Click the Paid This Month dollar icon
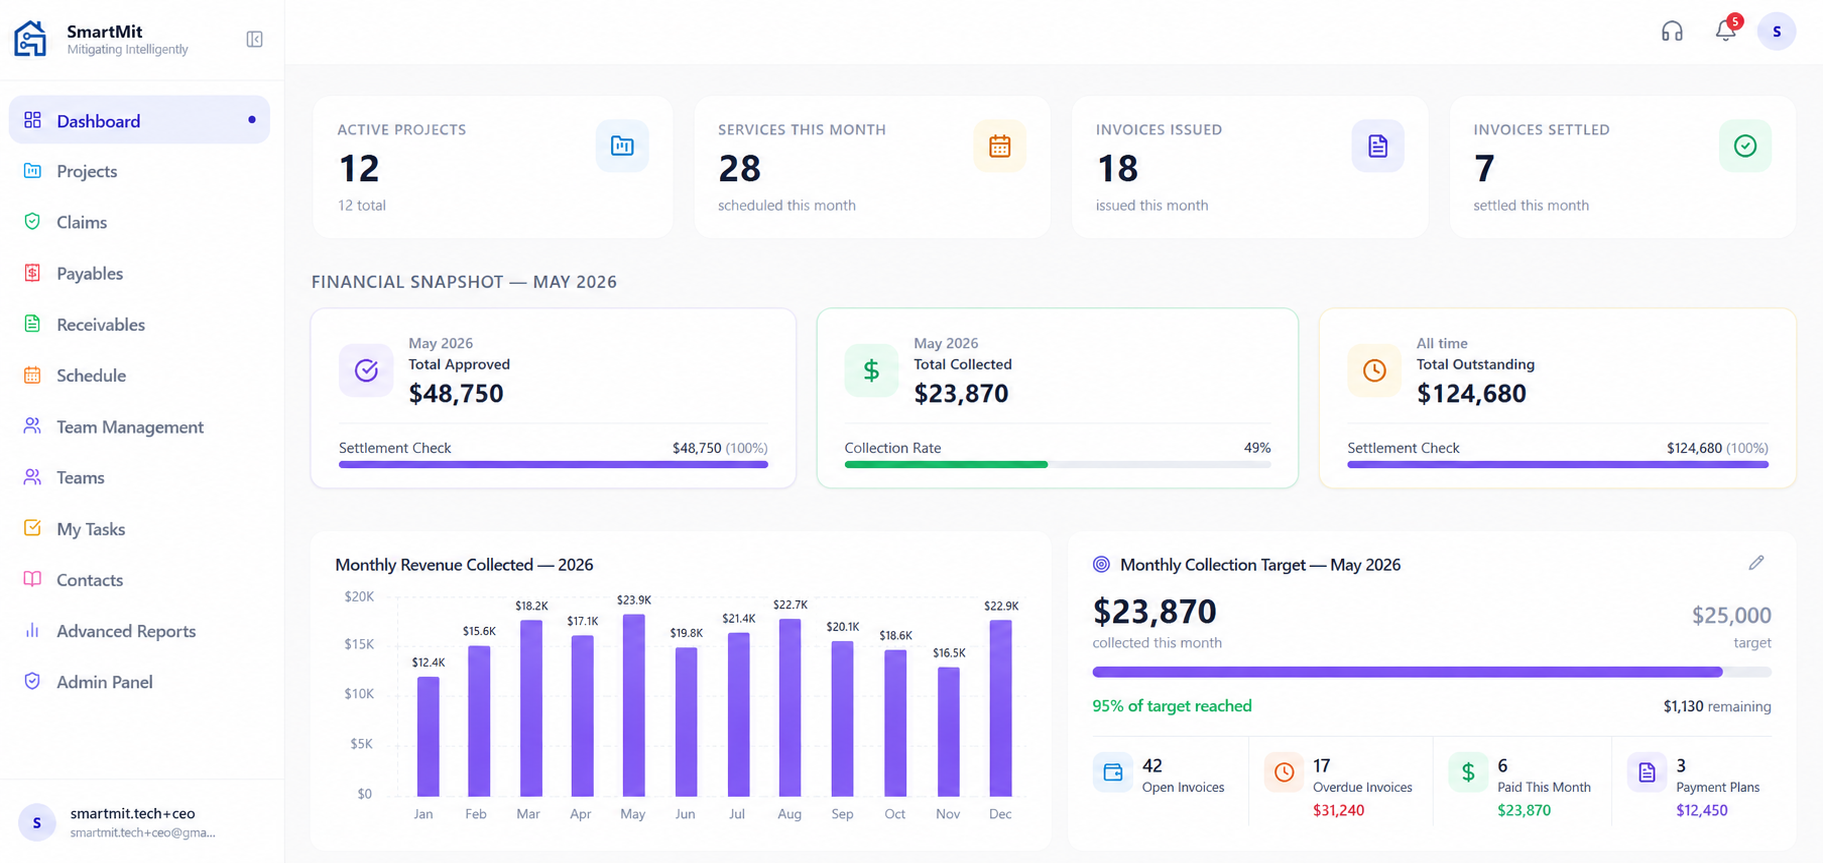Image resolution: width=1823 pixels, height=863 pixels. [x=1468, y=772]
